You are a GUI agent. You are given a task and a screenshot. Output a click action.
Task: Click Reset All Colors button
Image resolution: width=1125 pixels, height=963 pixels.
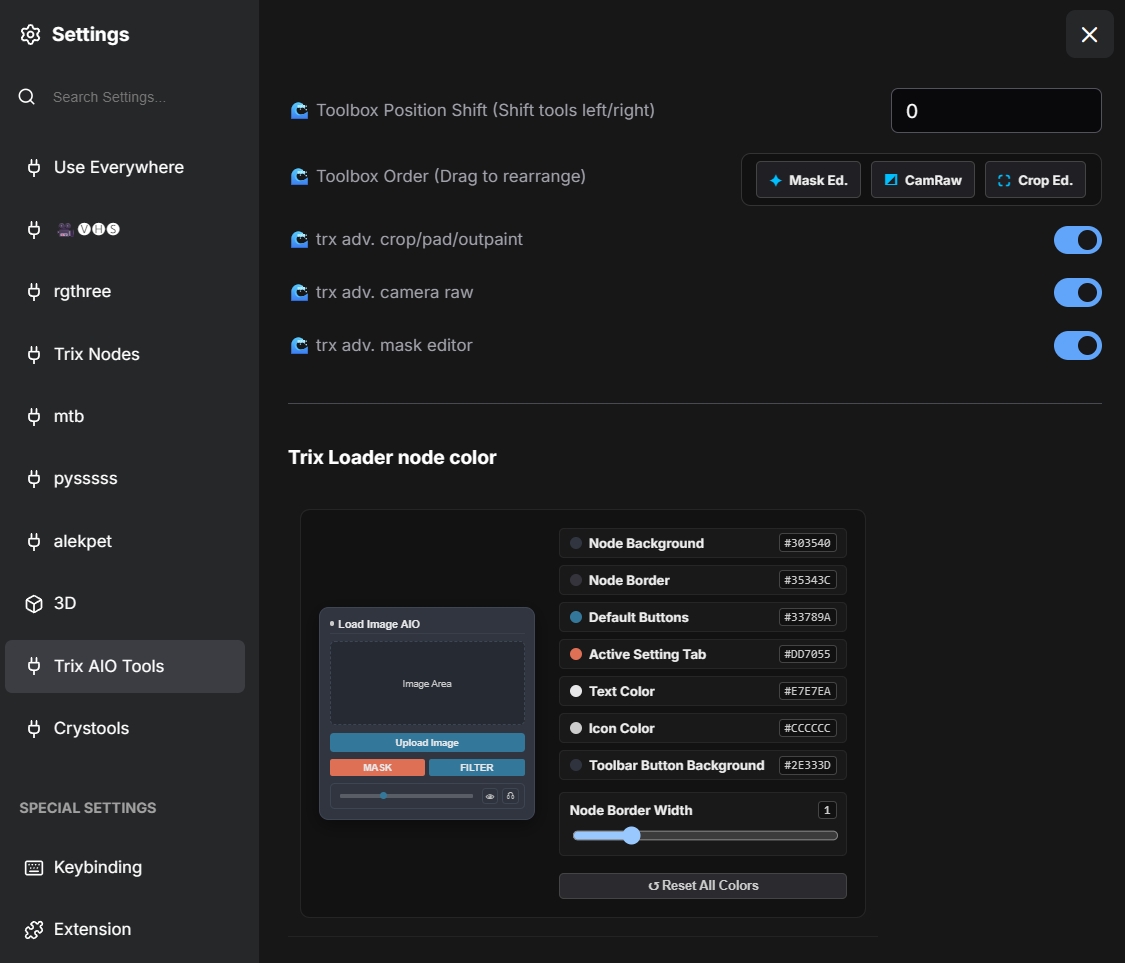coord(702,886)
